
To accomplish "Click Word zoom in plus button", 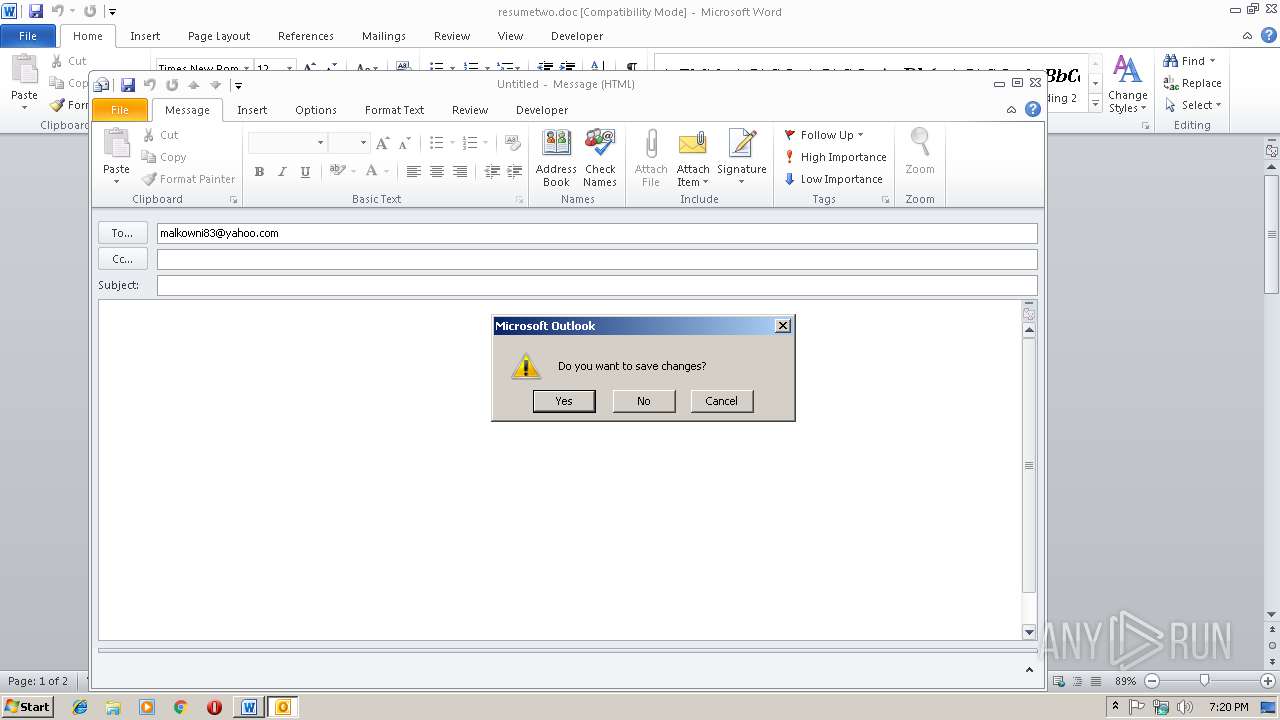I will click(1267, 681).
